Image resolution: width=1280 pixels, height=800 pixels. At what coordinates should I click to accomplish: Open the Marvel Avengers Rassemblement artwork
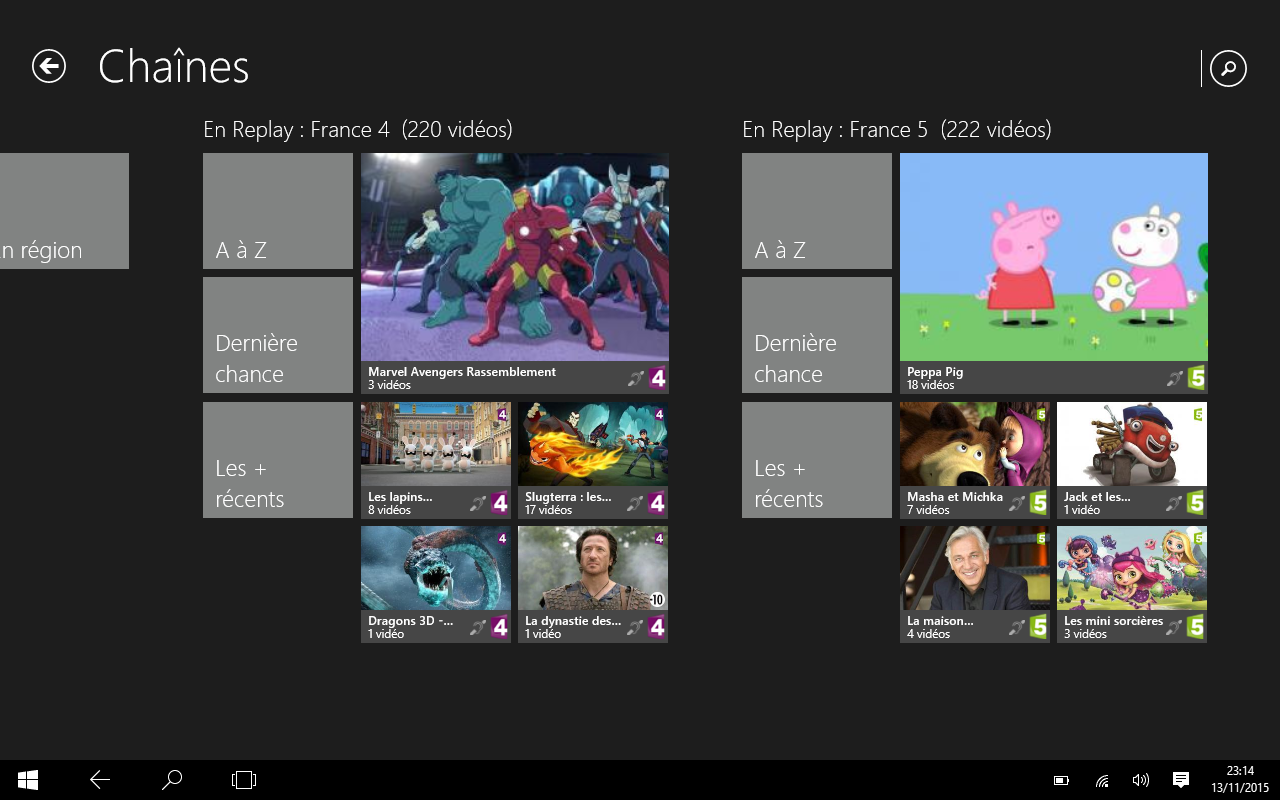(515, 257)
